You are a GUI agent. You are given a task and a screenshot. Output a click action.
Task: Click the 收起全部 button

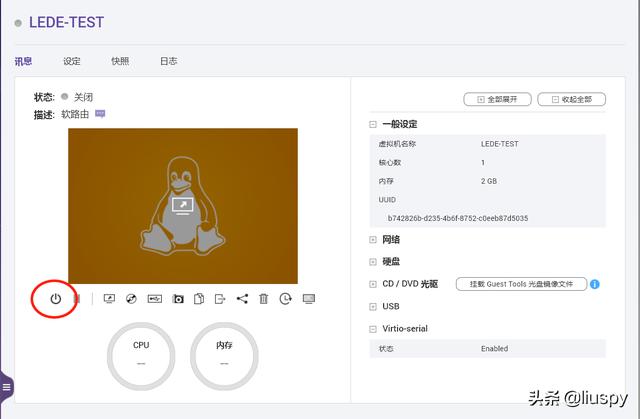pos(571,99)
